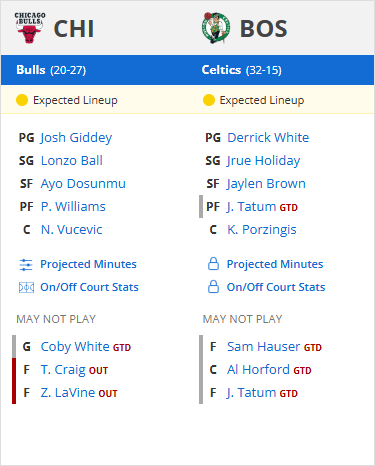The image size is (375, 466).
Task: Open Lonzo Ball's player link
Action: [x=72, y=161]
